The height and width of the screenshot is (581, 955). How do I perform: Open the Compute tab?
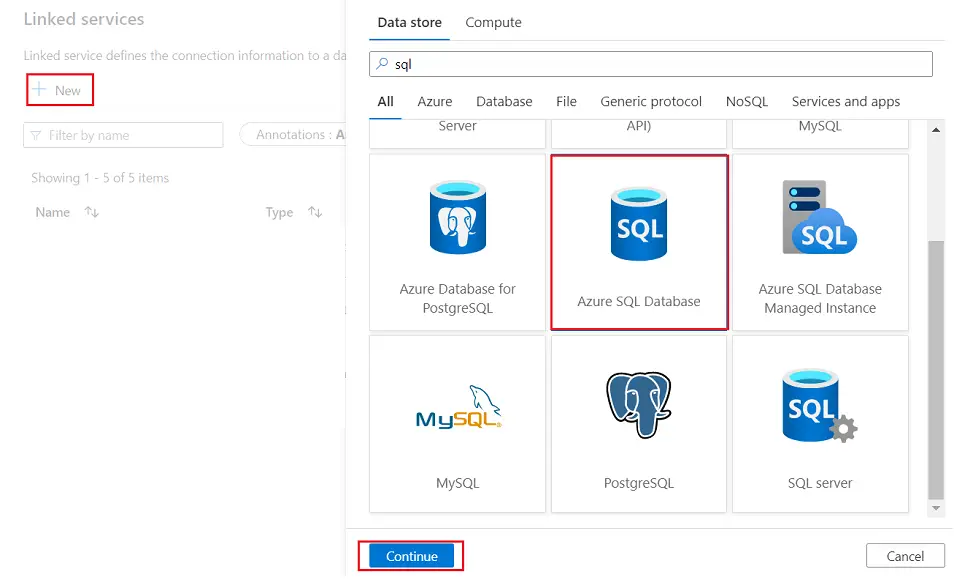coord(493,23)
